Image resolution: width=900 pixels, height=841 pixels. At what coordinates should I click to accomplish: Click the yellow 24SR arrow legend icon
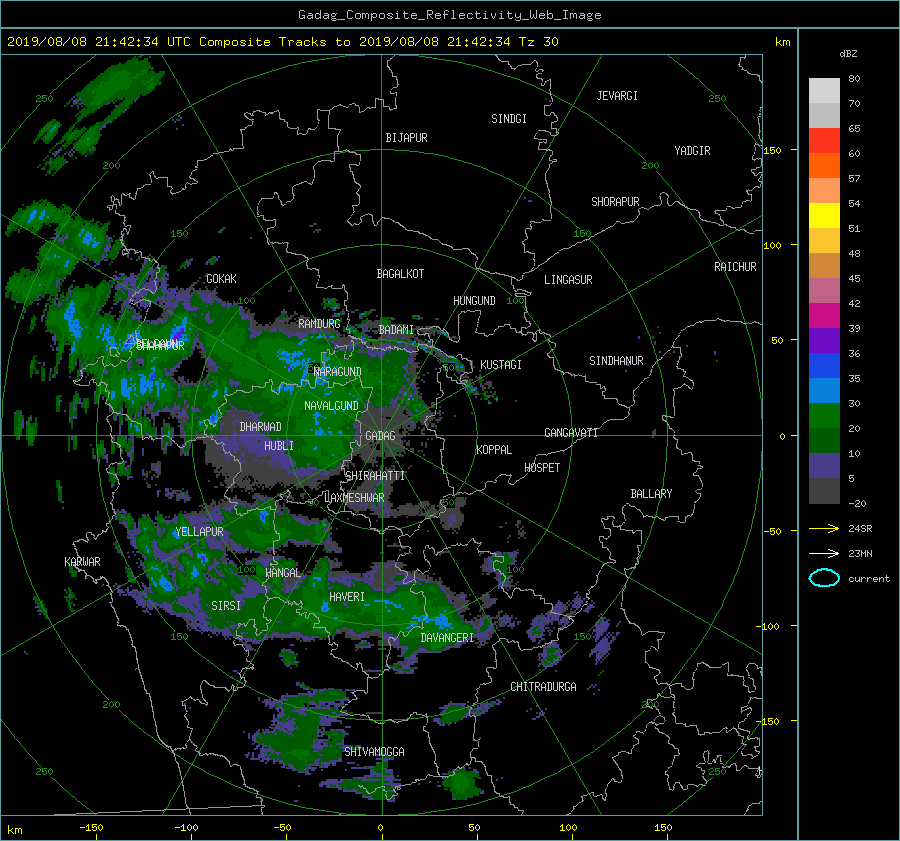point(824,529)
